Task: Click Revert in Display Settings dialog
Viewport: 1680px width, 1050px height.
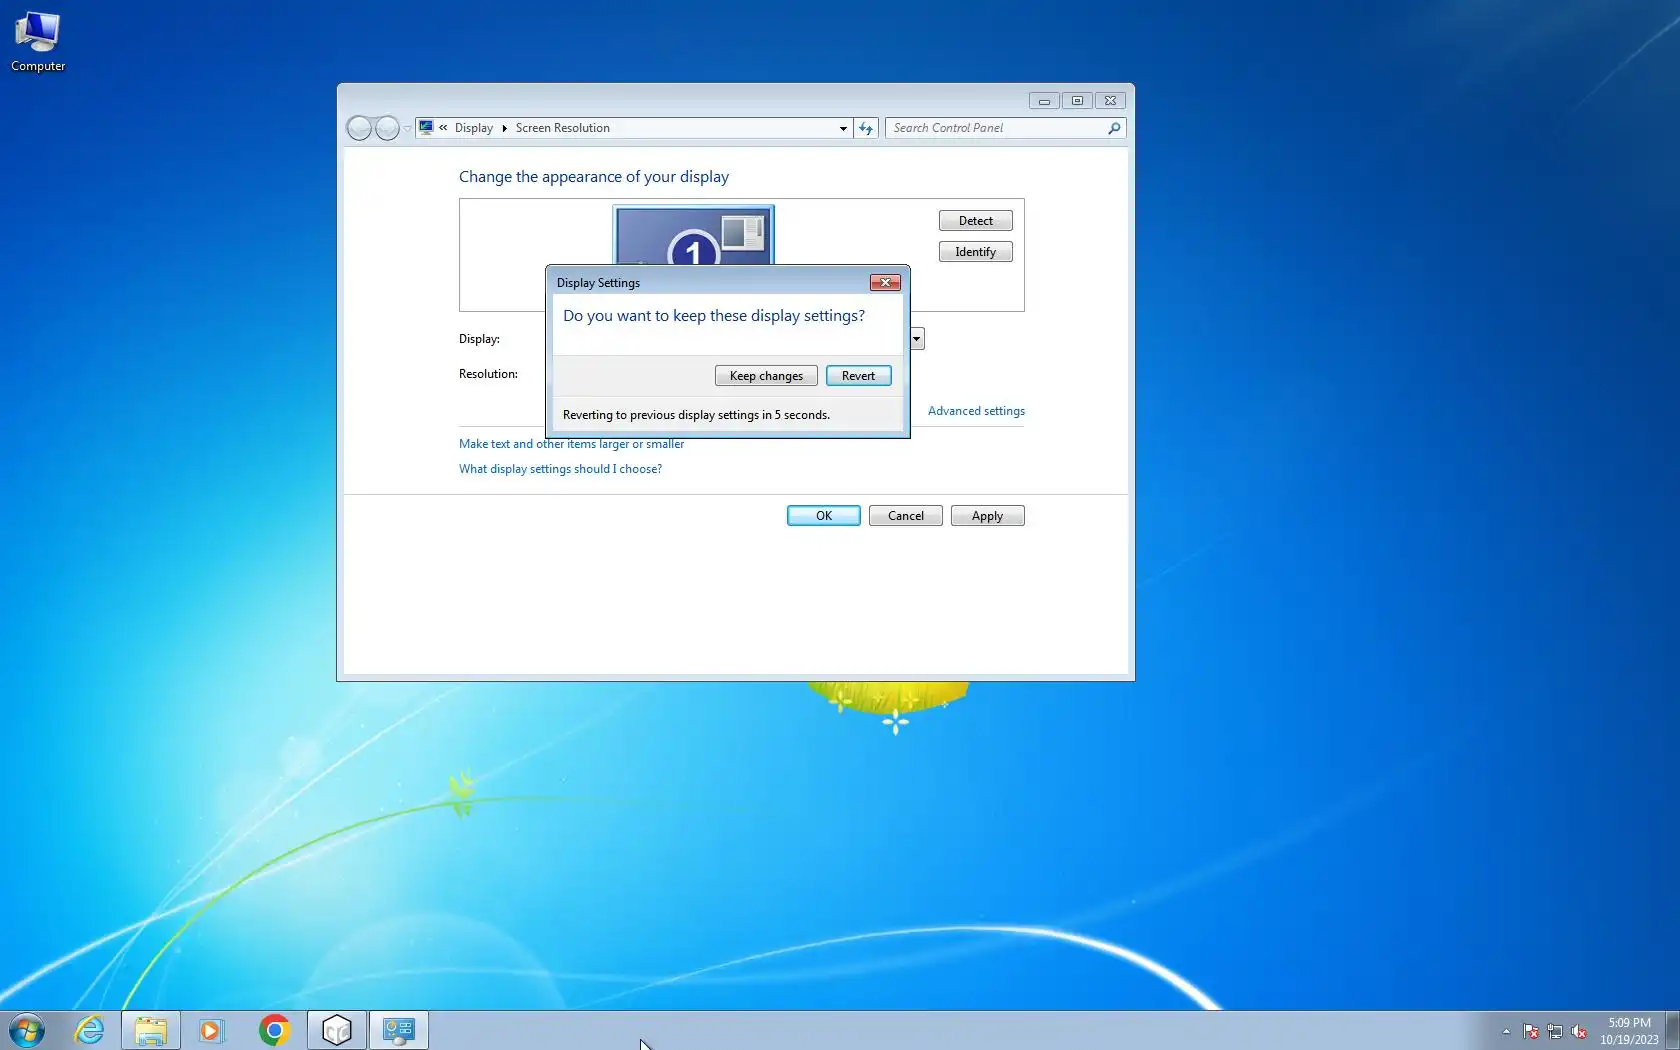Action: point(859,376)
